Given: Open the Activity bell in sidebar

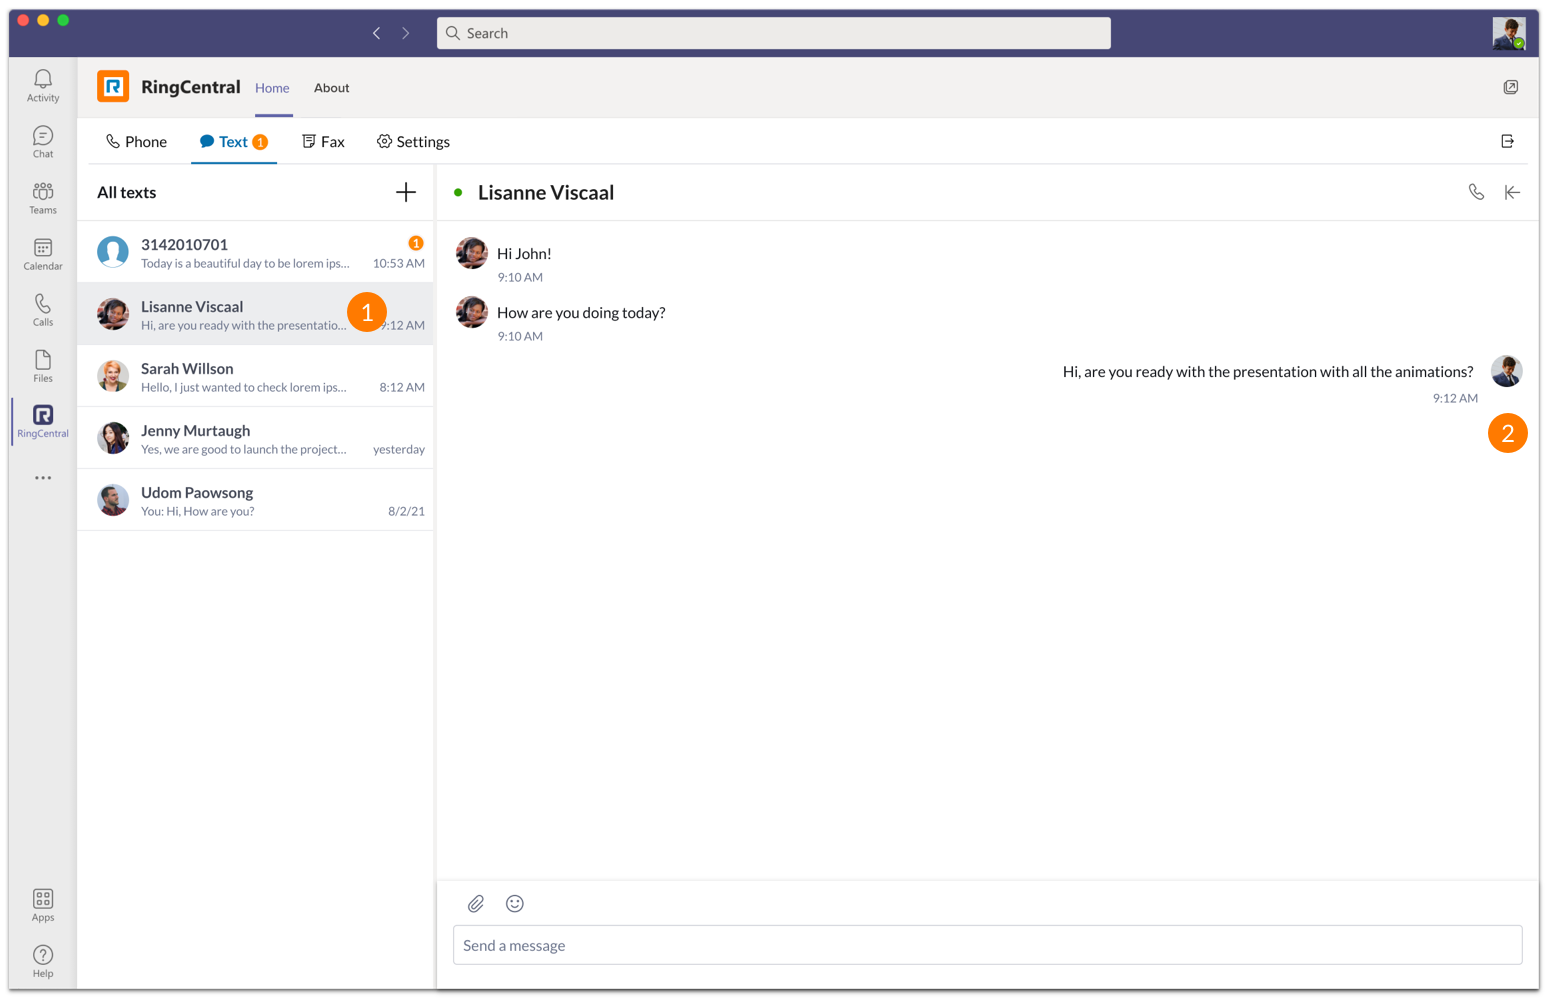Looking at the screenshot, I should [x=43, y=85].
